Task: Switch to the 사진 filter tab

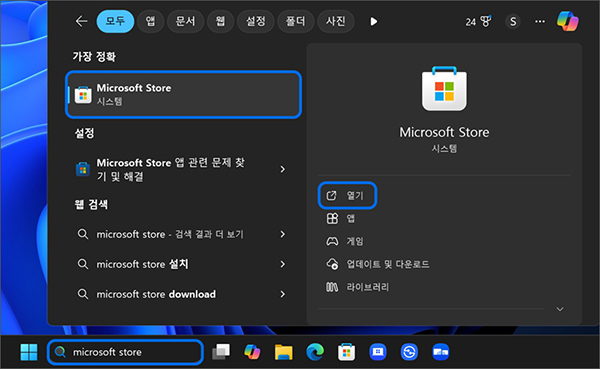Action: coord(336,21)
